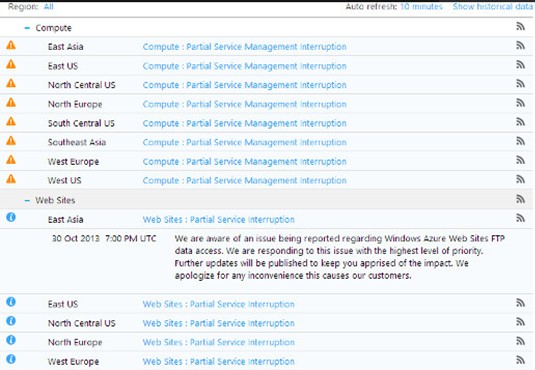
Task: Open RSS feed for Compute North Central US
Action: click(x=520, y=84)
